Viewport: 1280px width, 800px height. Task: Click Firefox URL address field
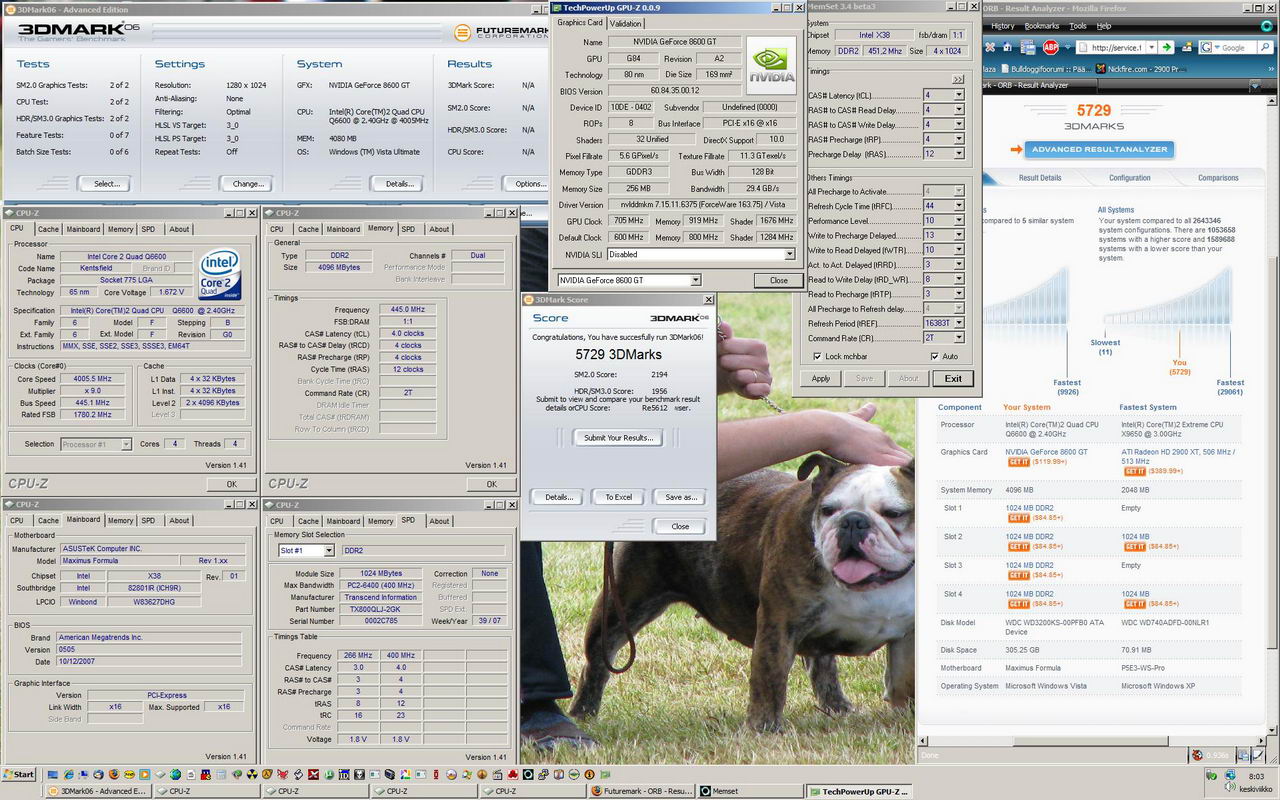tap(1110, 47)
